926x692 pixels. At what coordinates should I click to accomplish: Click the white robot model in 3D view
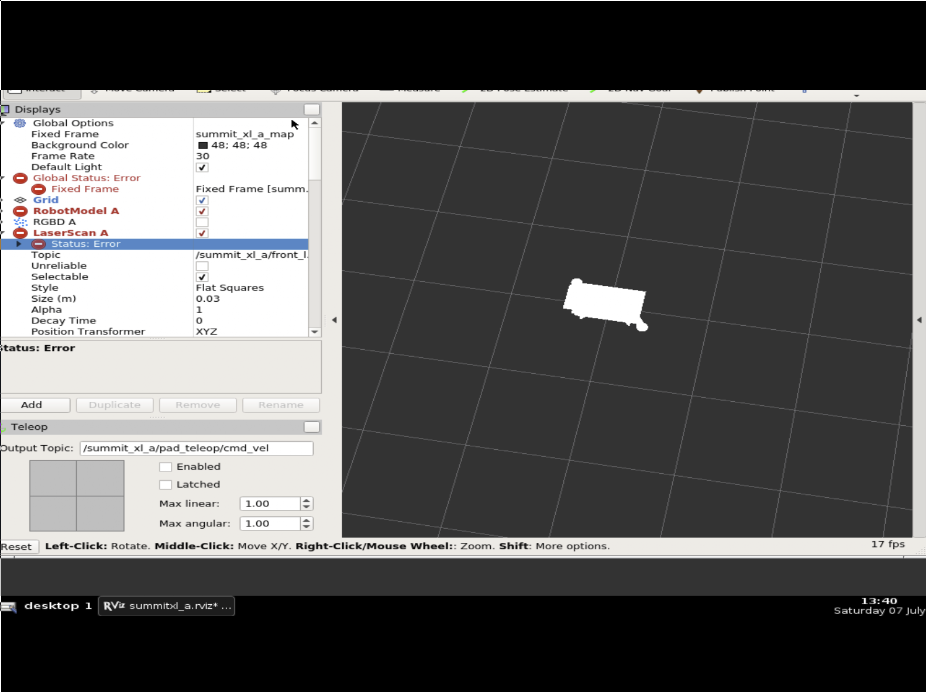pos(605,304)
